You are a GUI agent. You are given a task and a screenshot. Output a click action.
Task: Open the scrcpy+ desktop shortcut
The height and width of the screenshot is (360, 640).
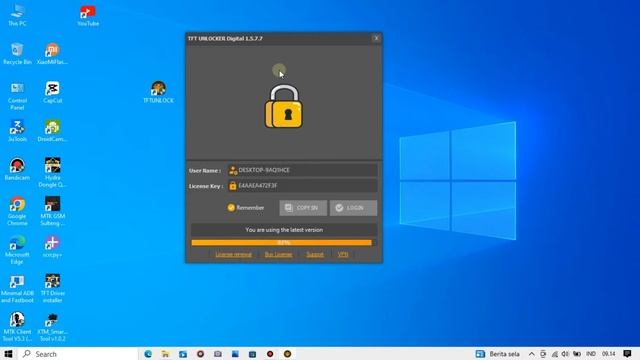click(52, 247)
